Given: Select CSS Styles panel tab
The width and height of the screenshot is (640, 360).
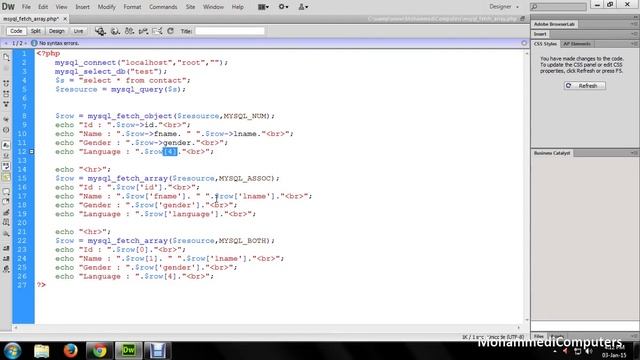Looking at the screenshot, I should click(545, 44).
